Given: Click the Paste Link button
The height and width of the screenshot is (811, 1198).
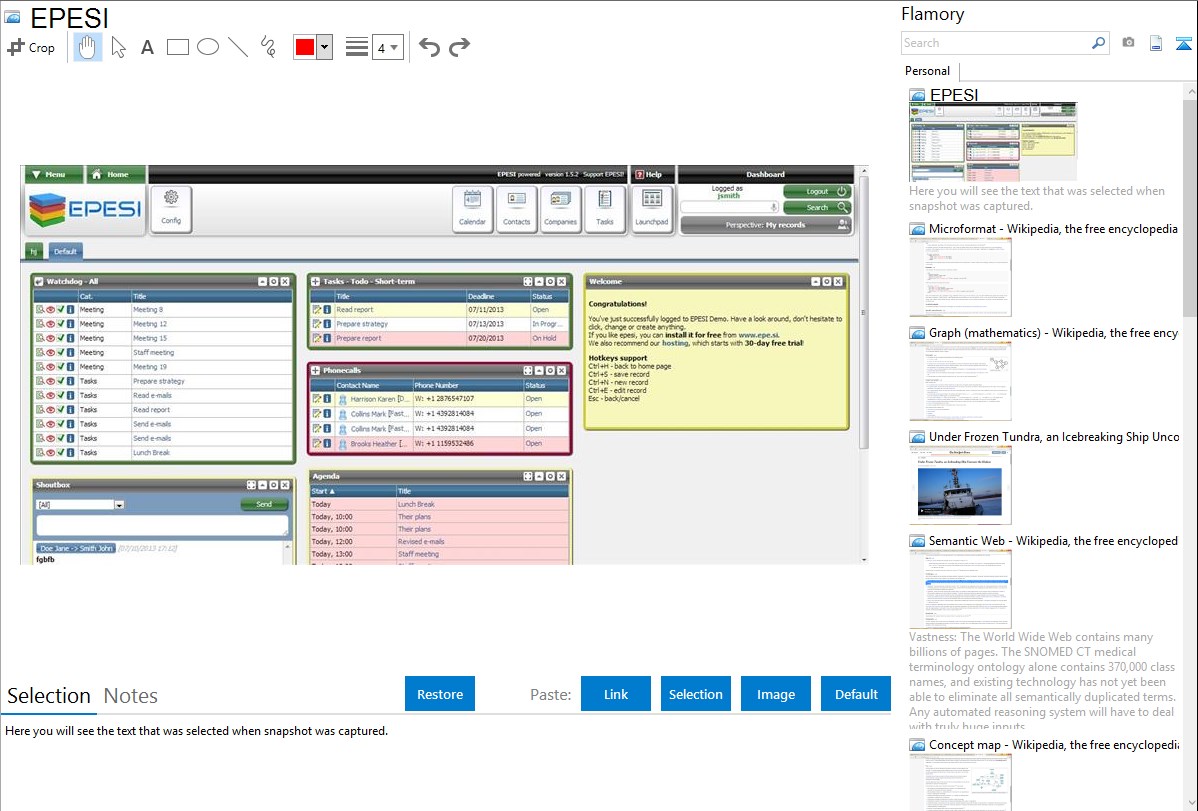Looking at the screenshot, I should 616,694.
